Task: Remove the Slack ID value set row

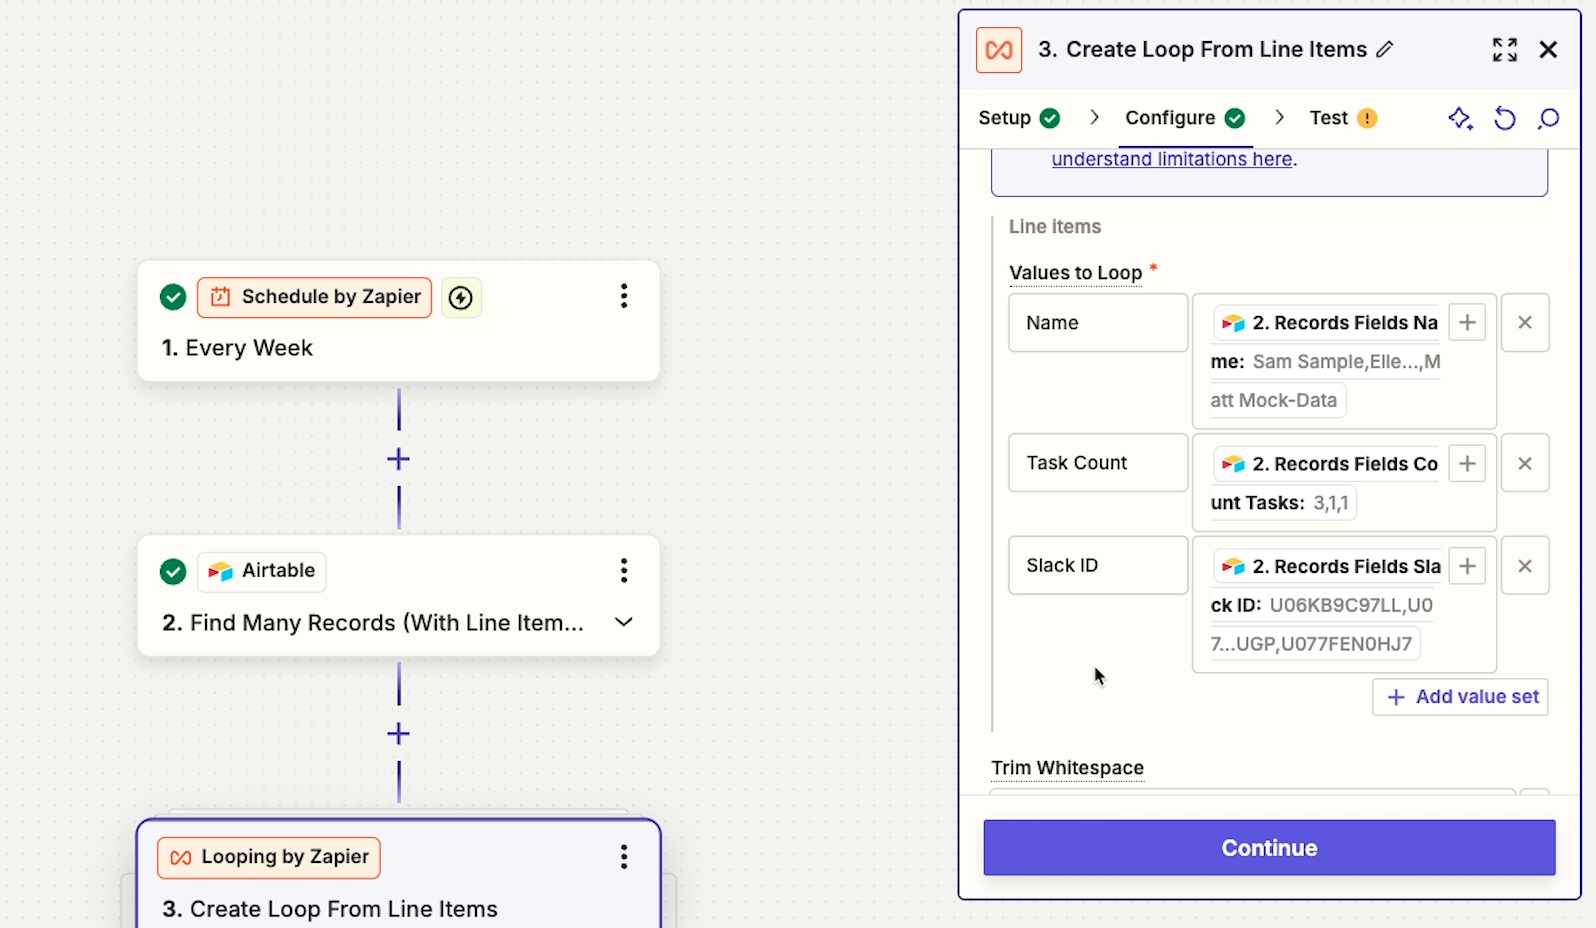Action: point(1525,567)
